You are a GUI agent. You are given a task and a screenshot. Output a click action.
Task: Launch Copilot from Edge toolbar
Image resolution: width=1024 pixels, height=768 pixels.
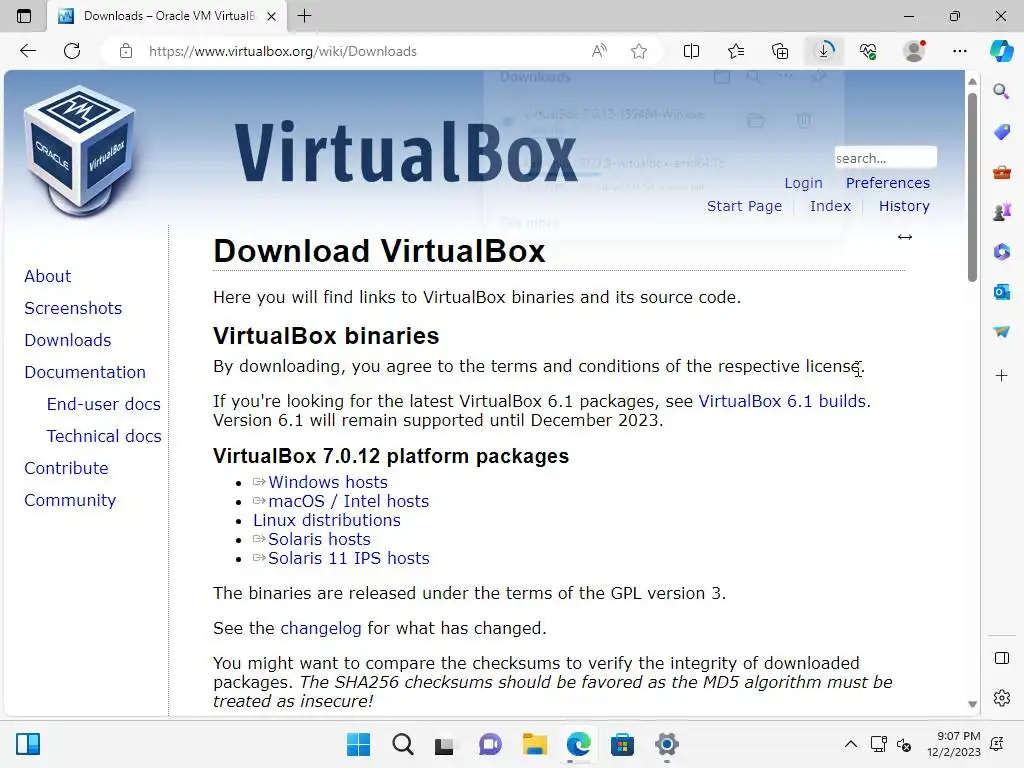1001,51
